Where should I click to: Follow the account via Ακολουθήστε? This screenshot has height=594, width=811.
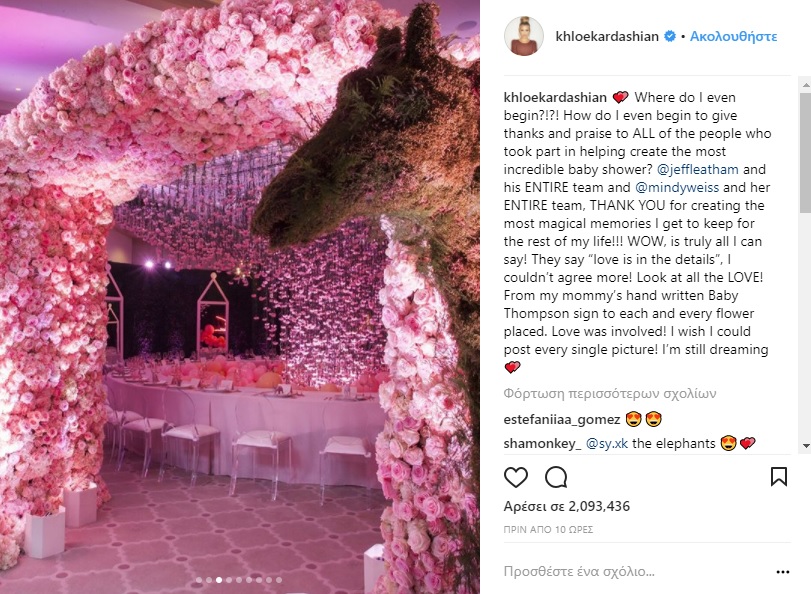click(733, 36)
